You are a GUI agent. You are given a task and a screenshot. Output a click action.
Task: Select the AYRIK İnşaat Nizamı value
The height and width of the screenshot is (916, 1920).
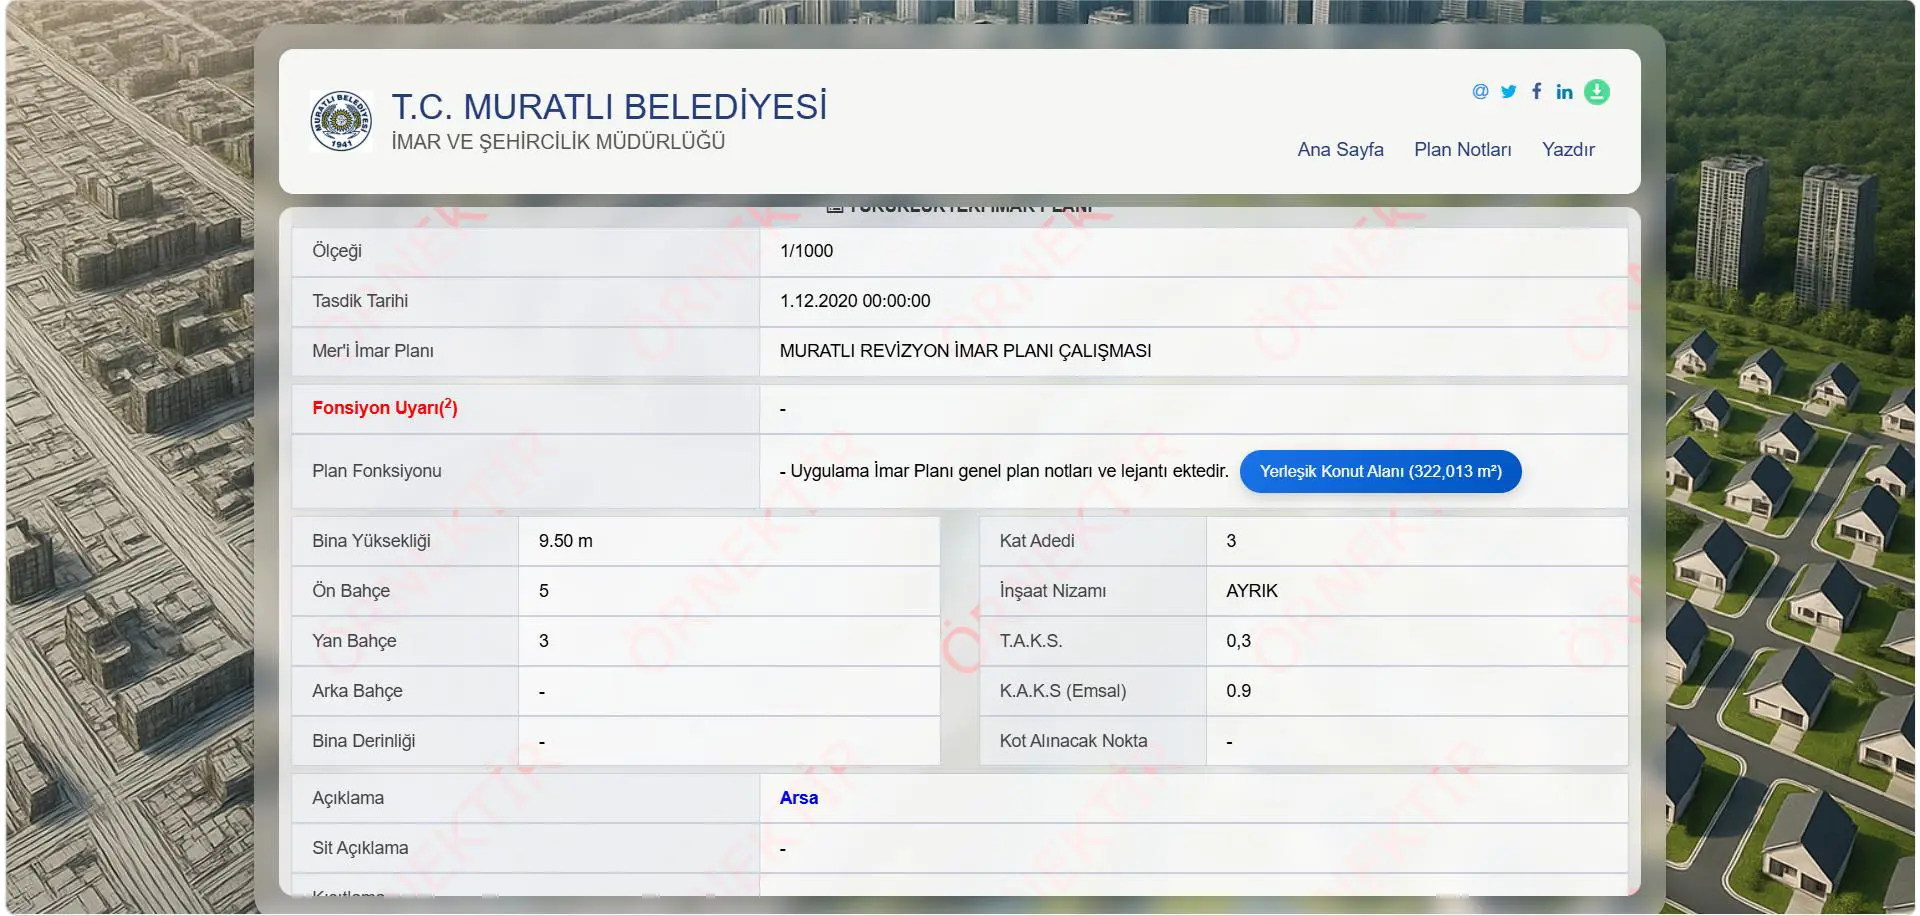(1252, 591)
